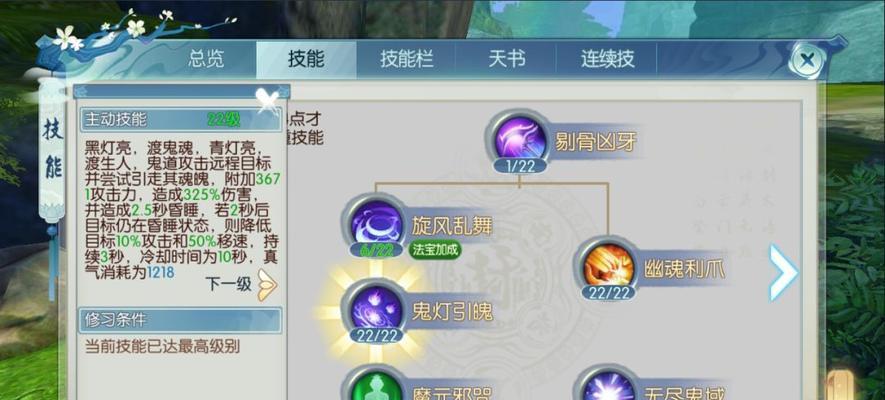This screenshot has height=400, width=885.
Task: Switch to the 连续技 tab
Action: [607, 59]
